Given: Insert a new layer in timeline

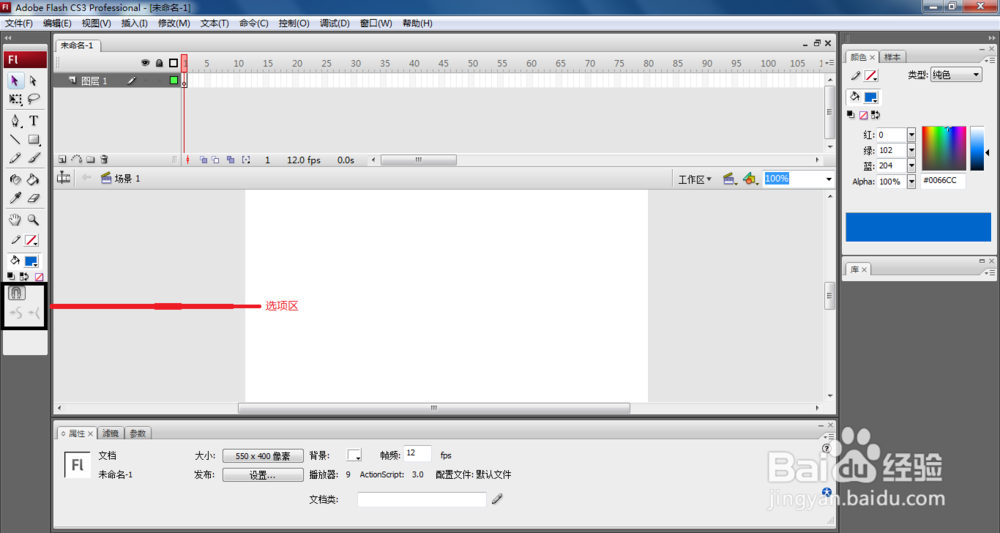Looking at the screenshot, I should tap(62, 159).
